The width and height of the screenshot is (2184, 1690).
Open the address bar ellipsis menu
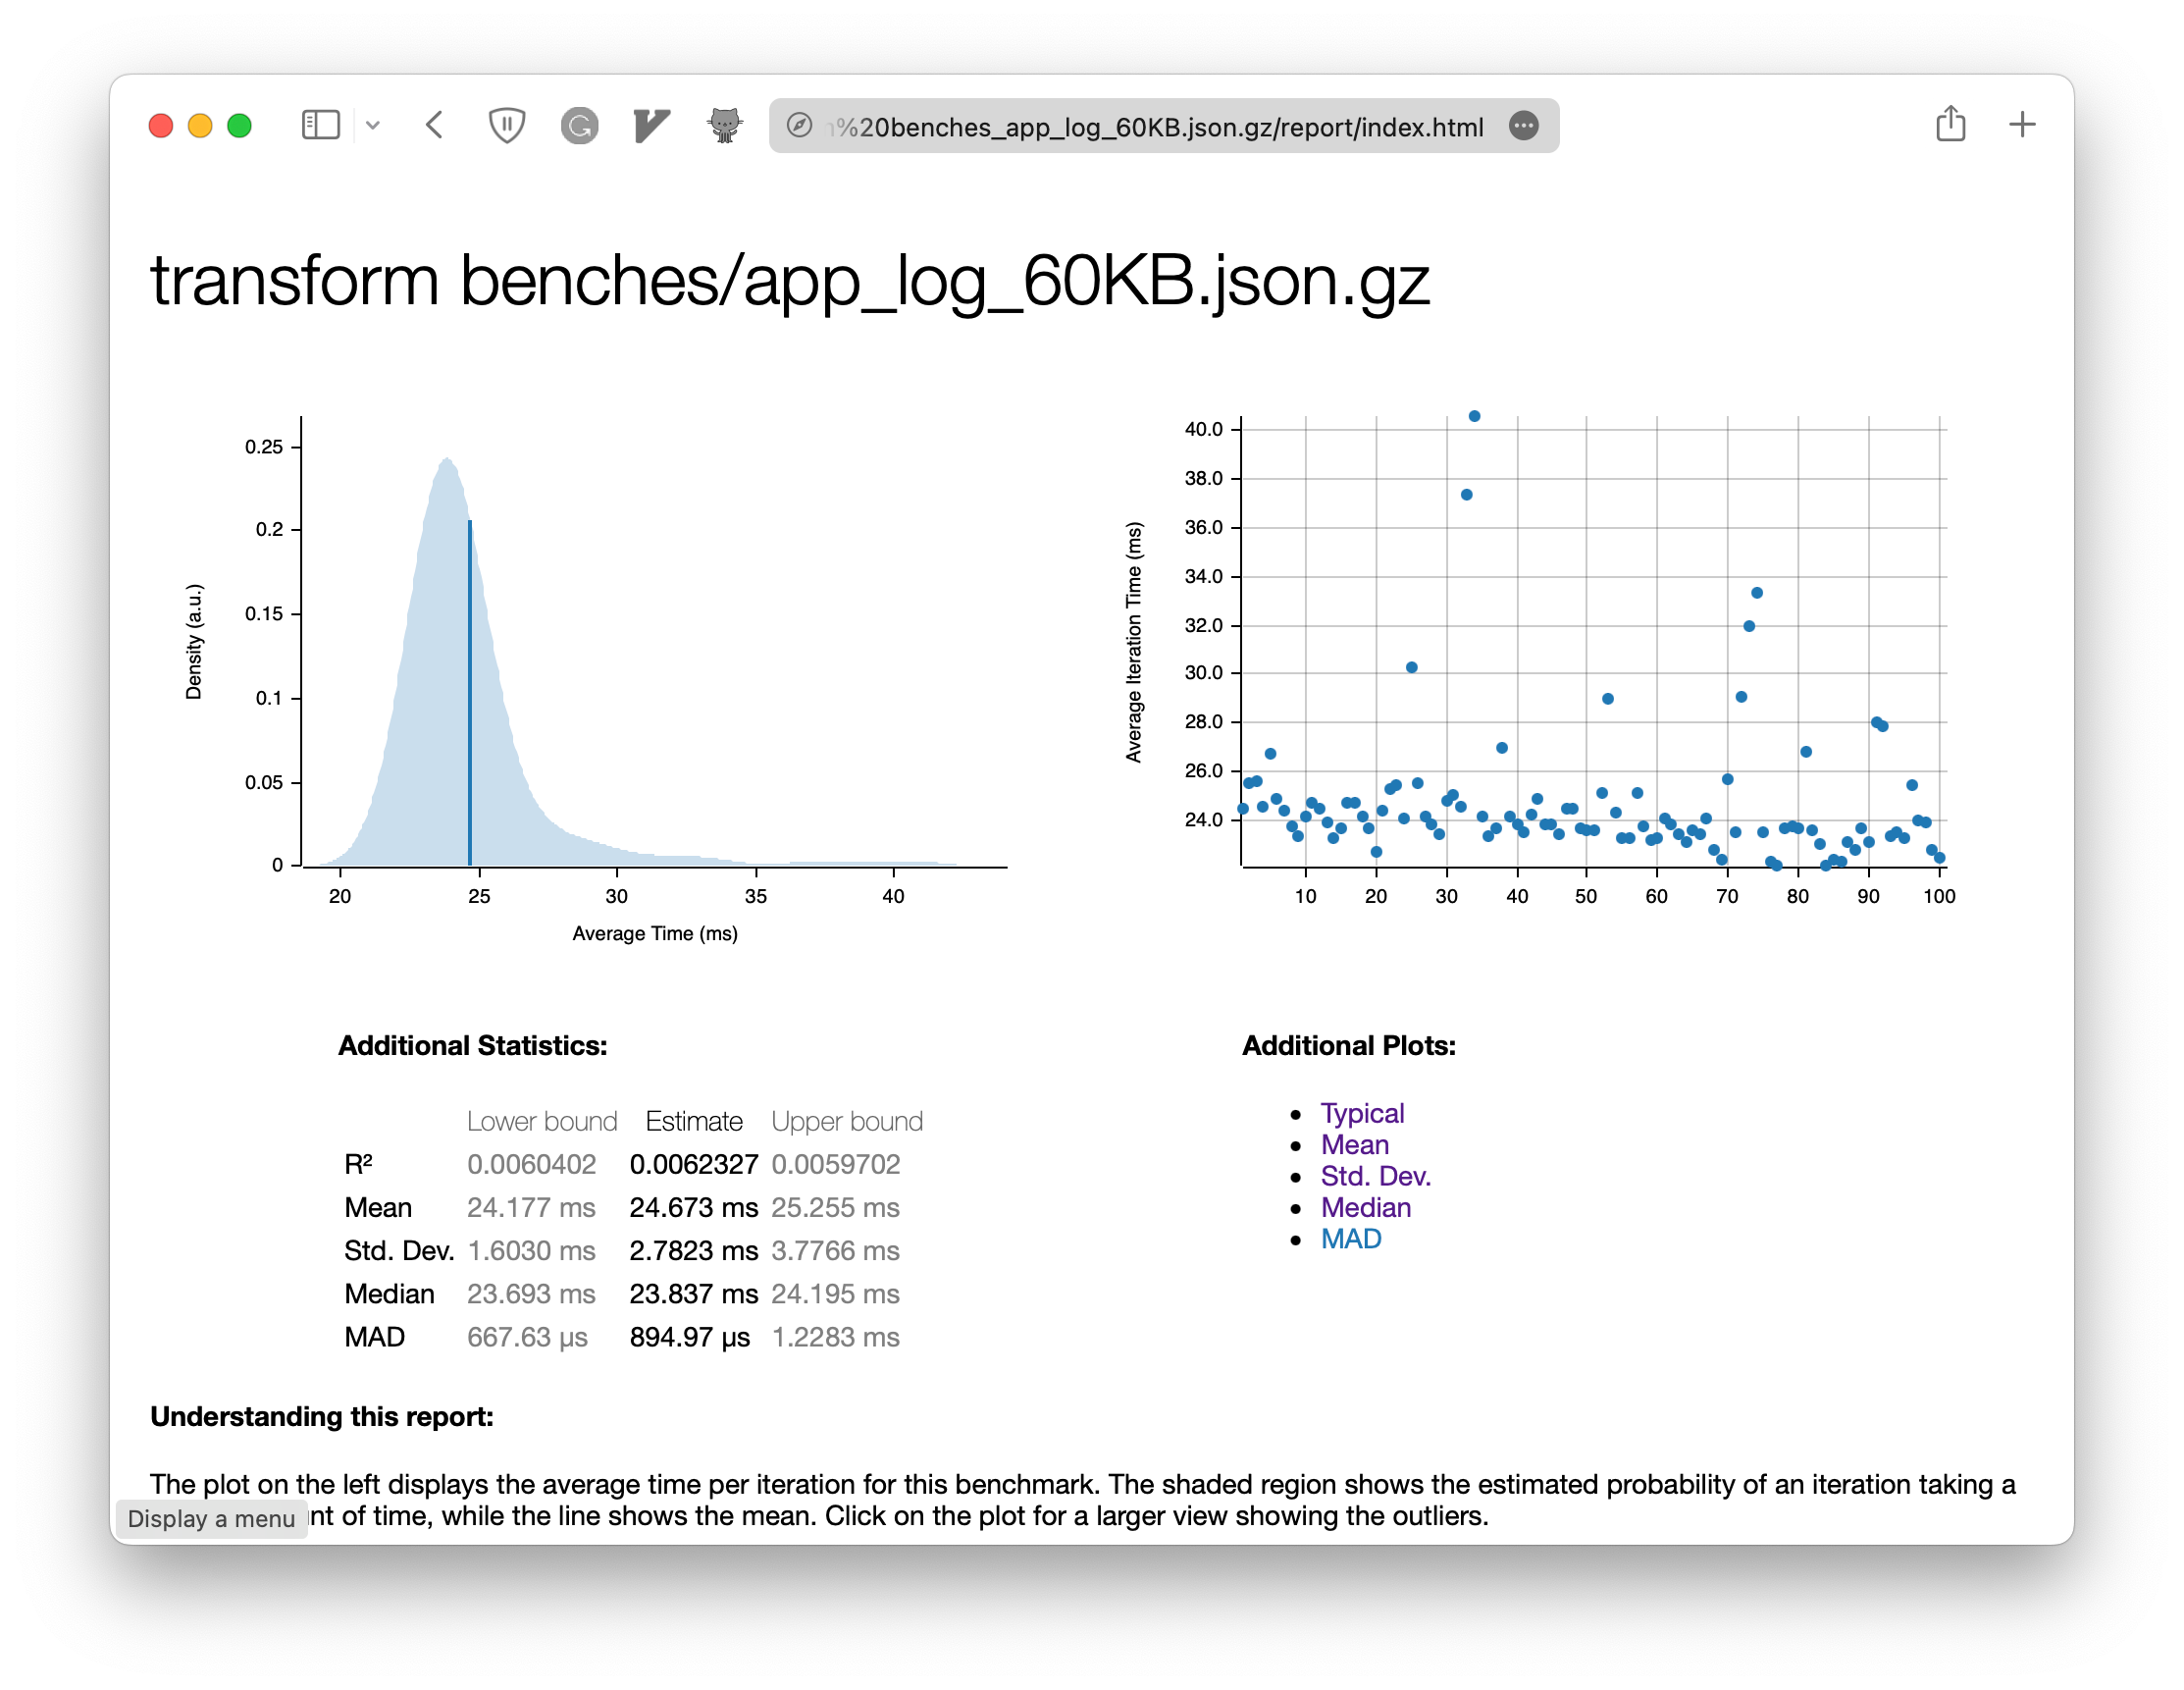point(1523,125)
